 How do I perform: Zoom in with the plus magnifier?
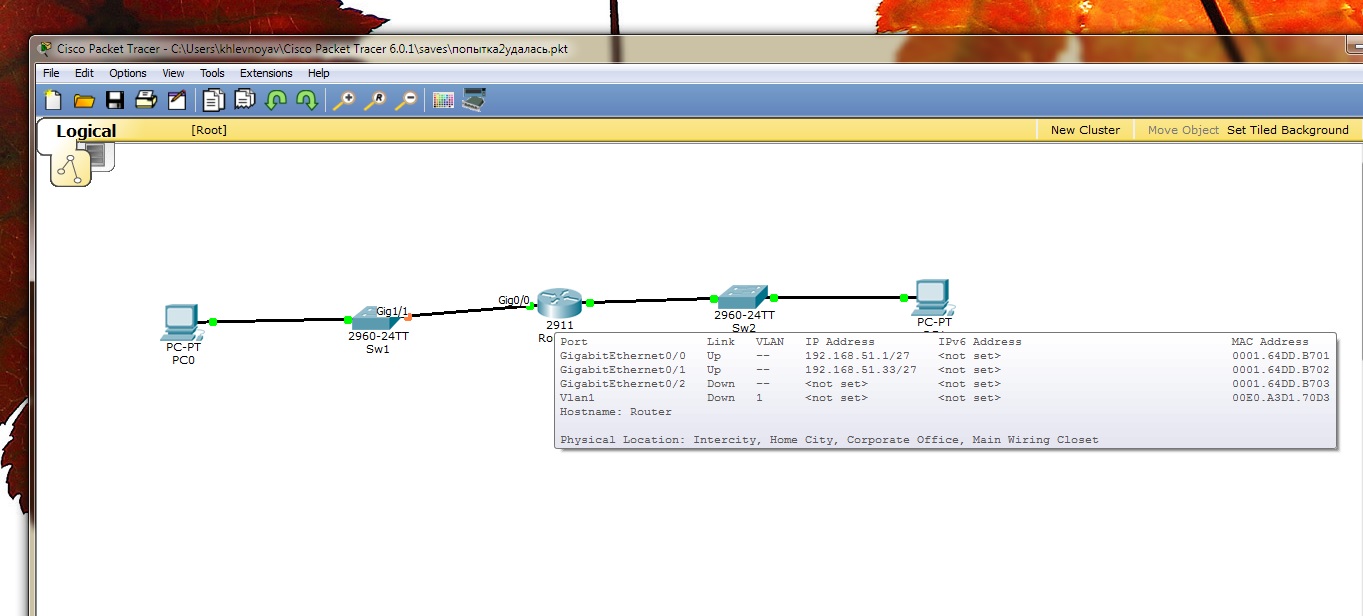tap(344, 100)
